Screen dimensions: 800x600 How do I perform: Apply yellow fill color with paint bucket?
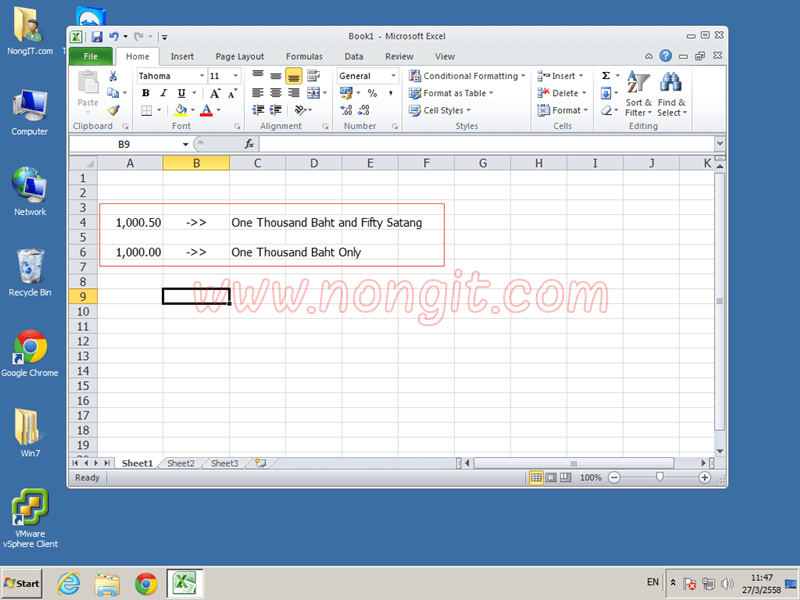pos(181,110)
